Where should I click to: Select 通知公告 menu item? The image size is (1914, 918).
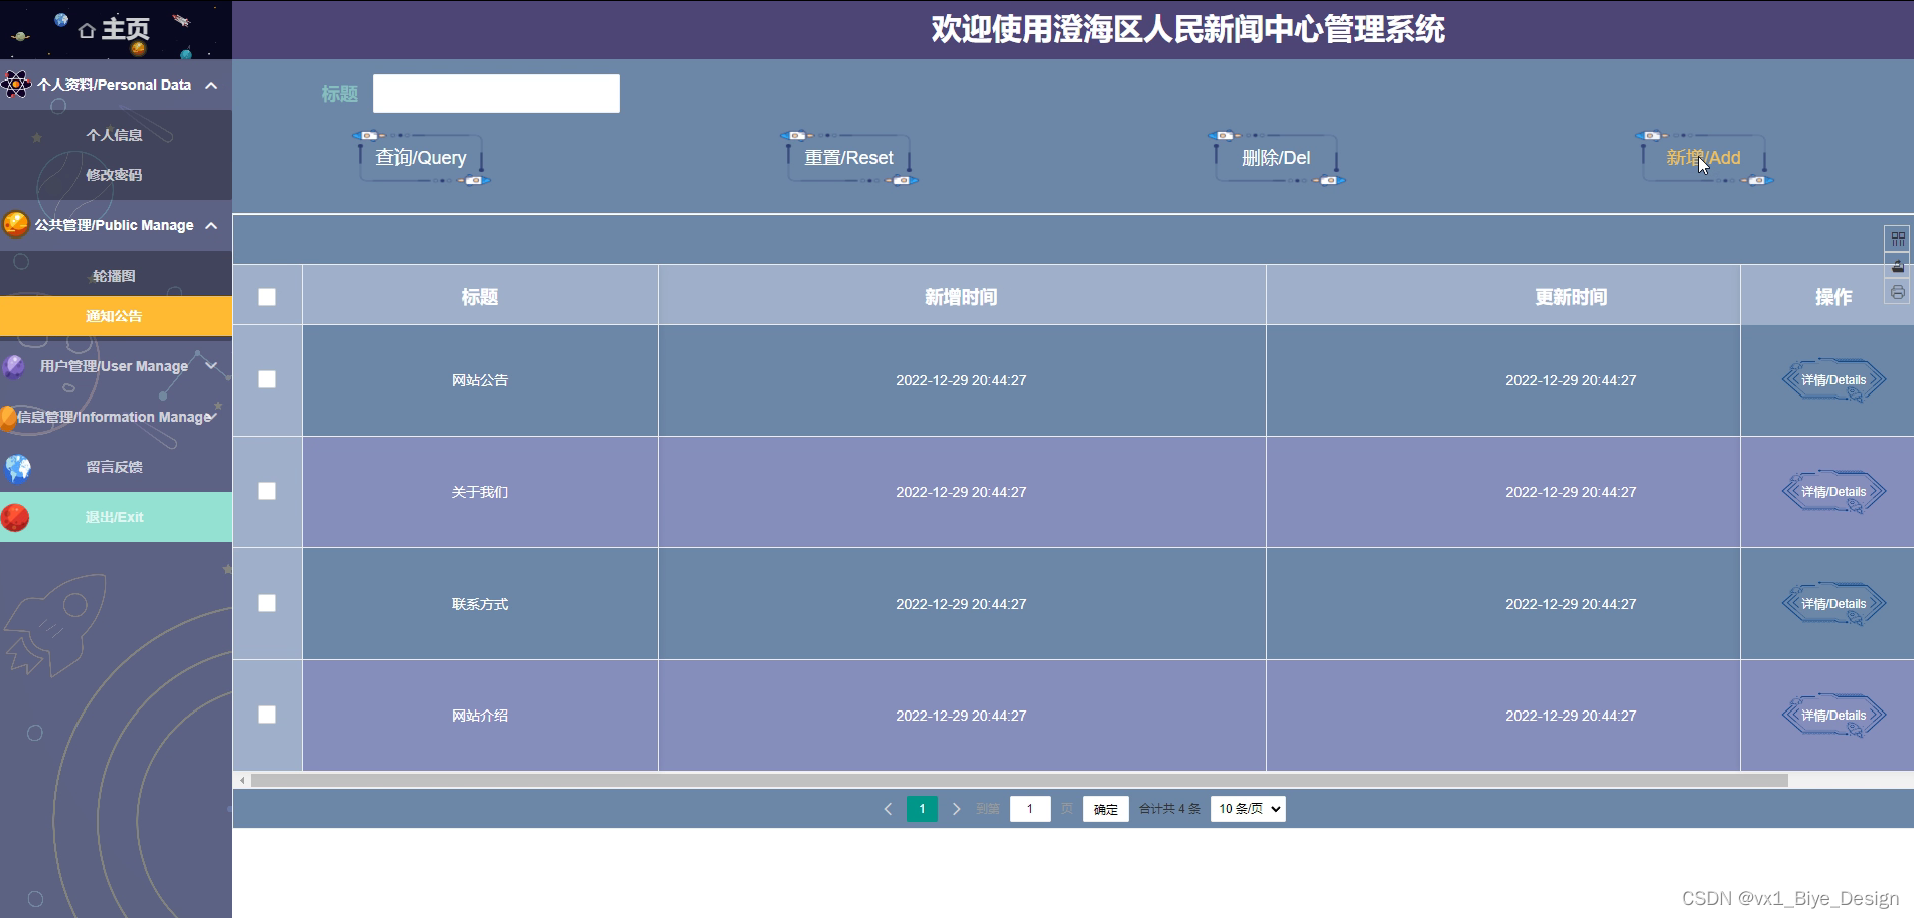pyautogui.click(x=115, y=316)
